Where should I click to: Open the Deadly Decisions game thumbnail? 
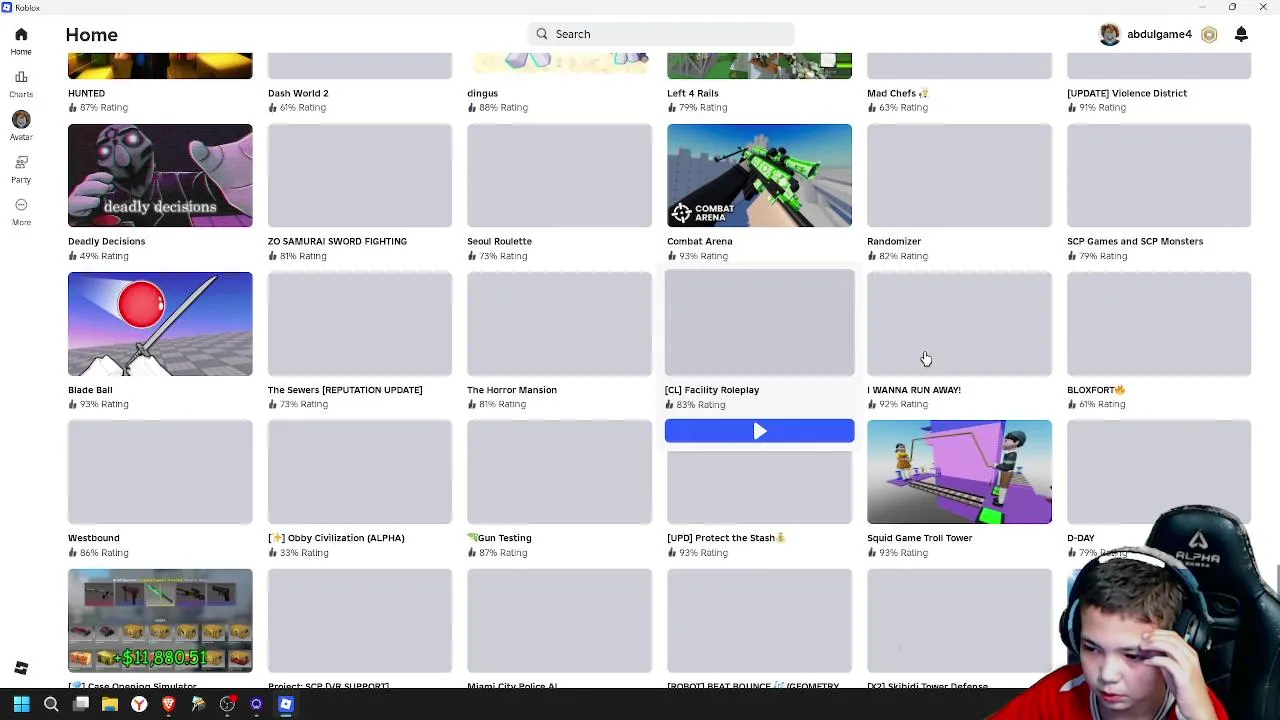[160, 175]
